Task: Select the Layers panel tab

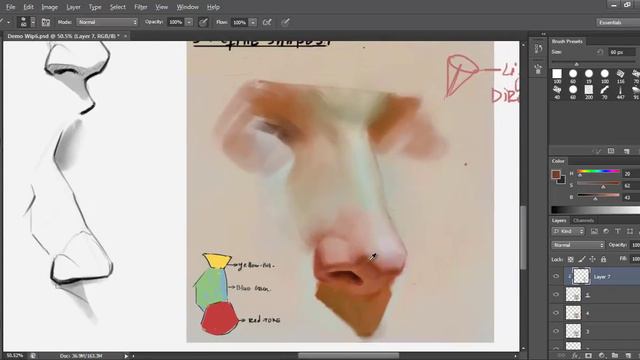Action: pos(559,220)
